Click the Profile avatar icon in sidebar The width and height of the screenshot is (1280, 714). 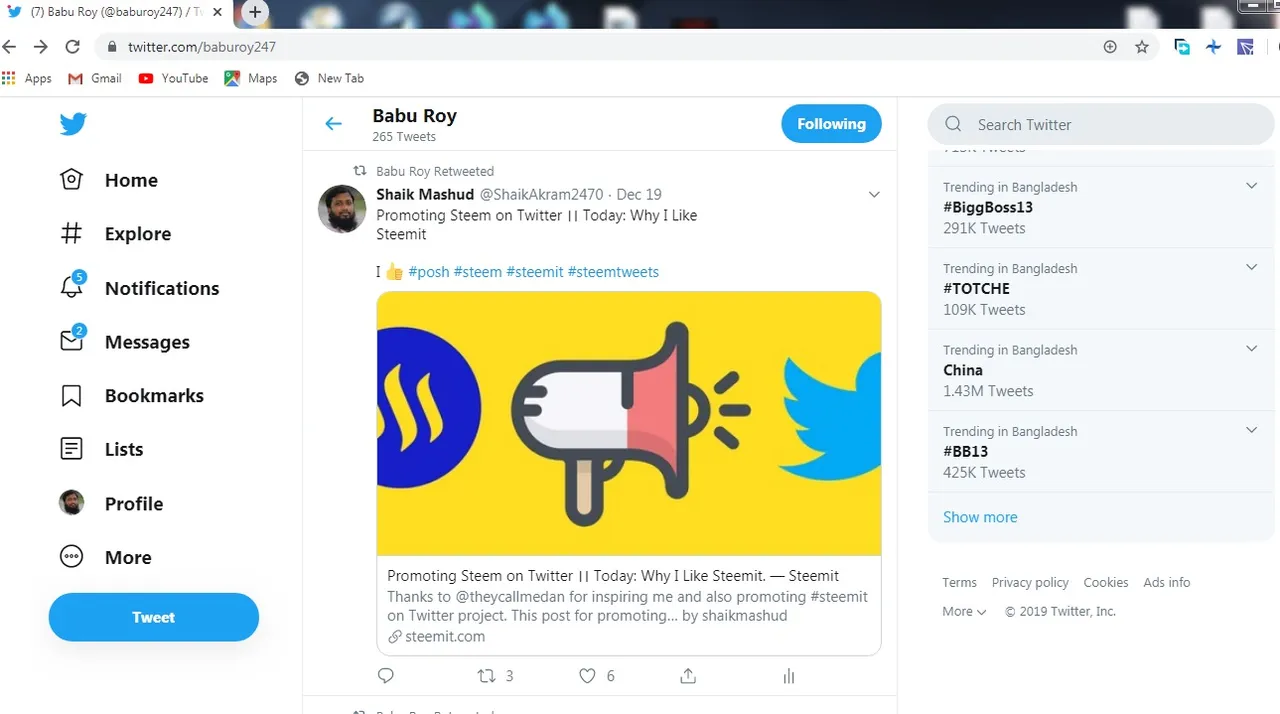coord(71,503)
